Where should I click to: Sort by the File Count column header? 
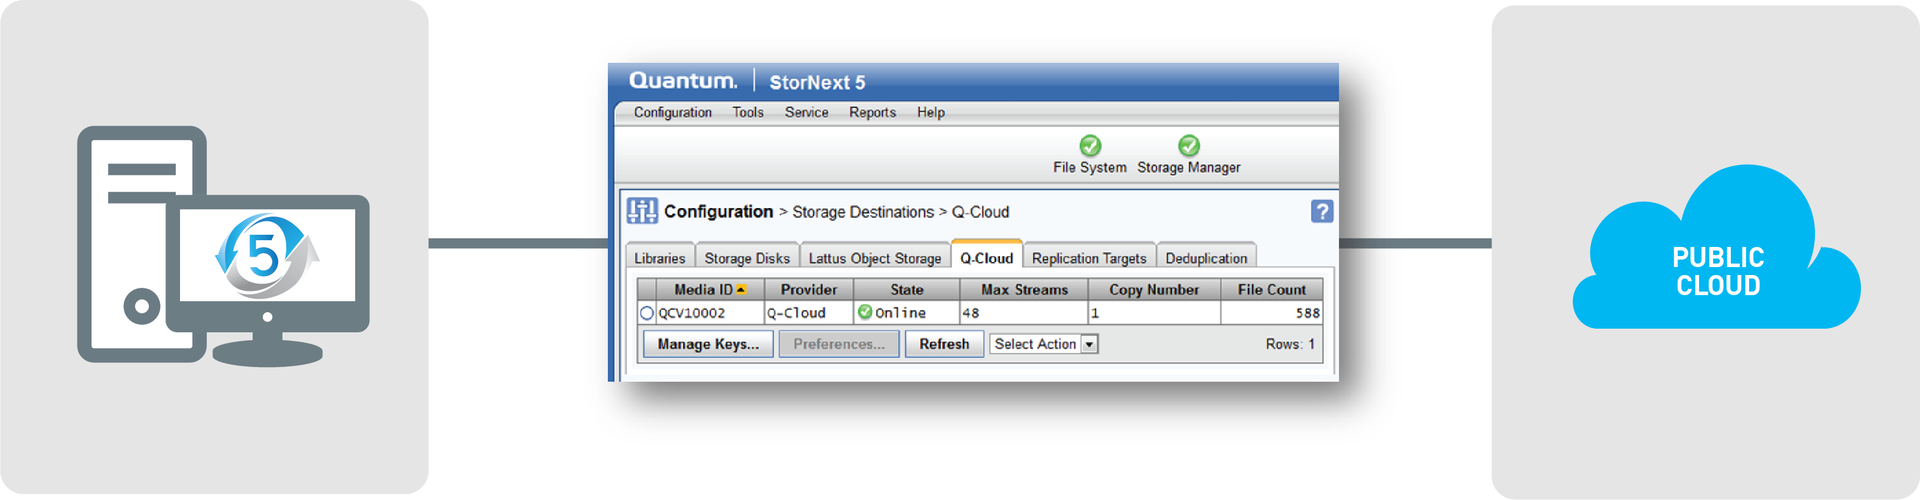click(x=1272, y=289)
